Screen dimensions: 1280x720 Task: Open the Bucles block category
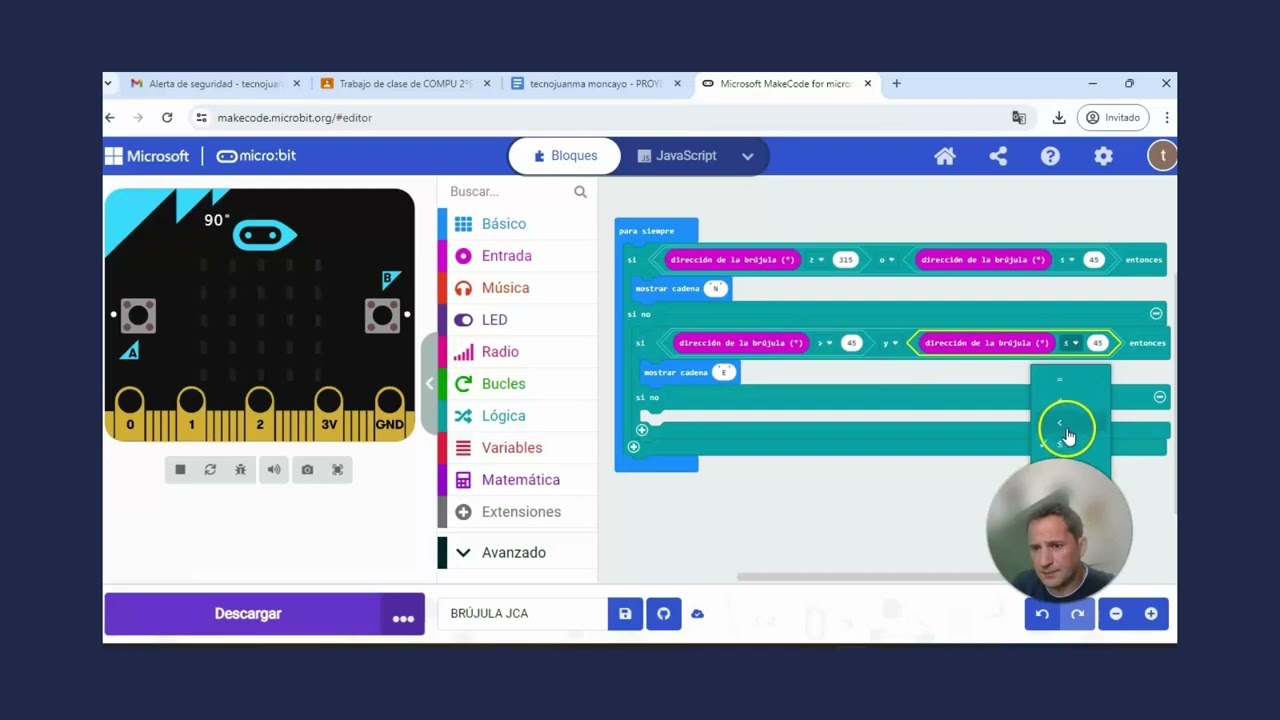click(x=517, y=384)
